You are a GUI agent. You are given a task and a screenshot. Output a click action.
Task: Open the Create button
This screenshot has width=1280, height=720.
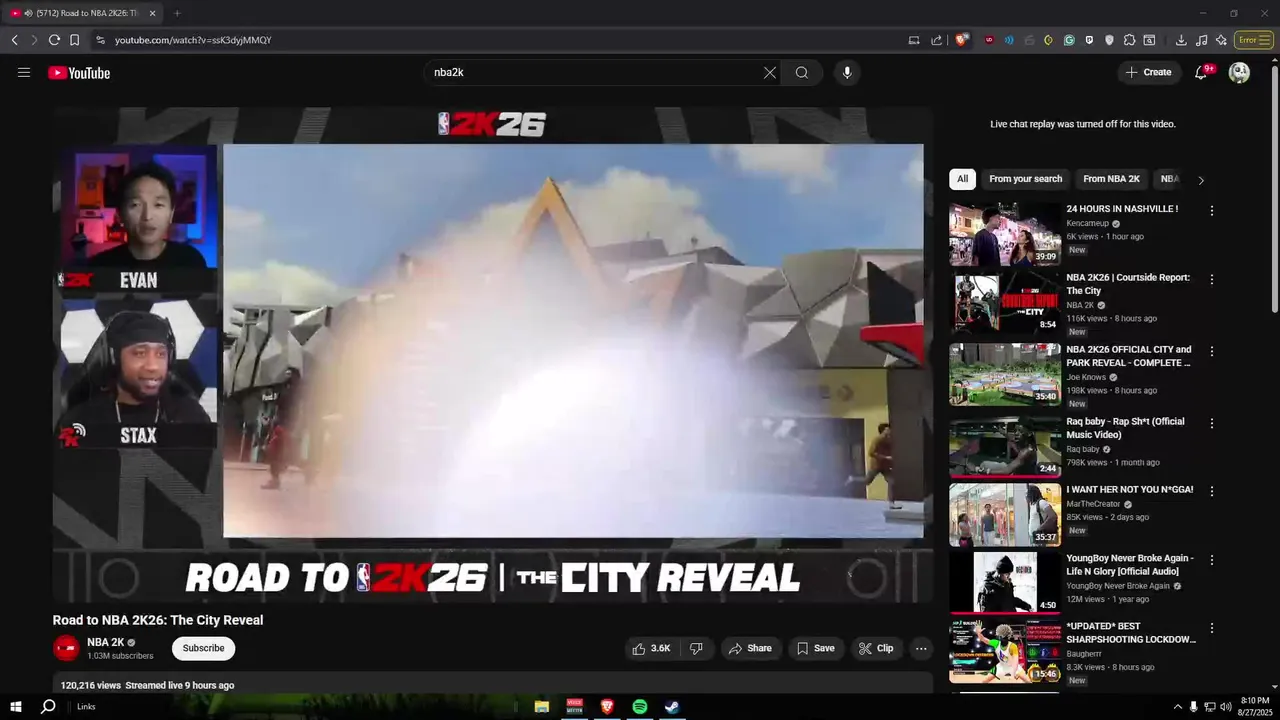pyautogui.click(x=1148, y=72)
